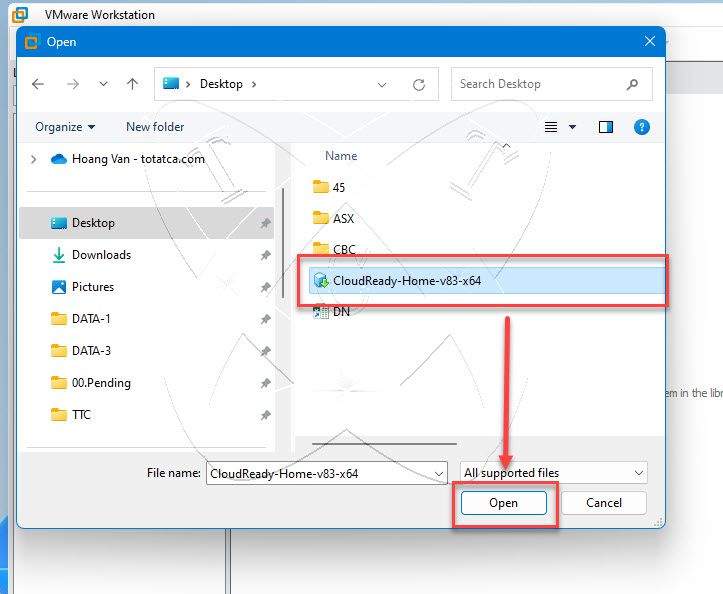Click the Search Desktop field
This screenshot has height=594, width=723.
pyautogui.click(x=551, y=84)
